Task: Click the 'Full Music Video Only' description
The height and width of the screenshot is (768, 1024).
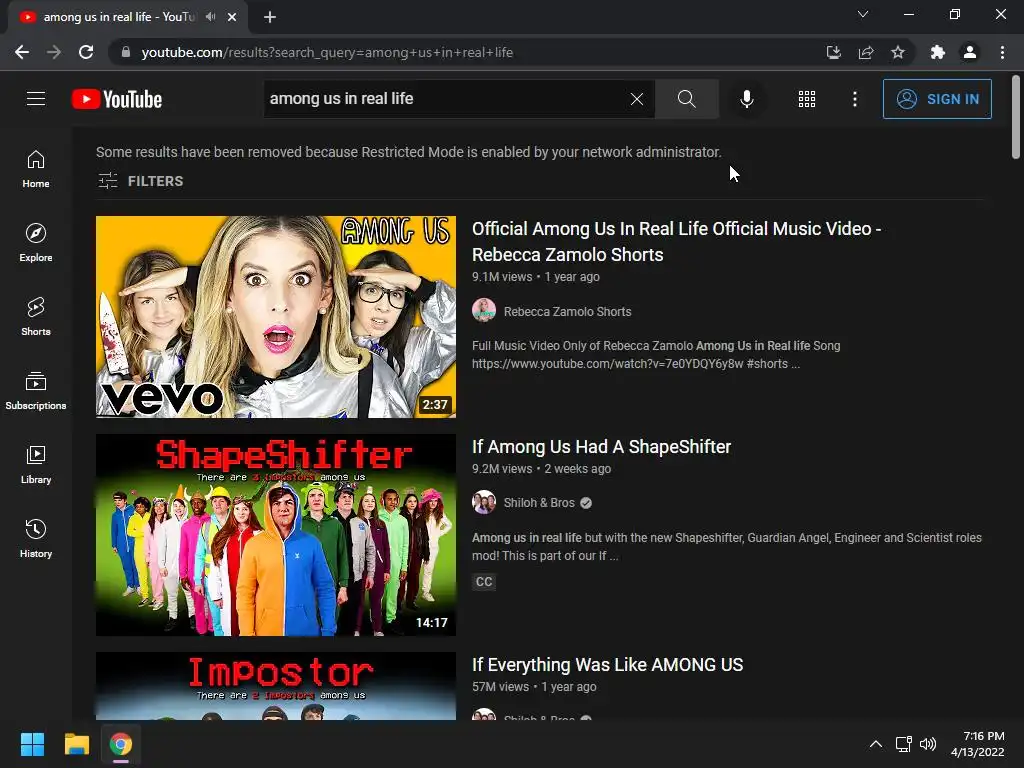Action: click(x=656, y=355)
